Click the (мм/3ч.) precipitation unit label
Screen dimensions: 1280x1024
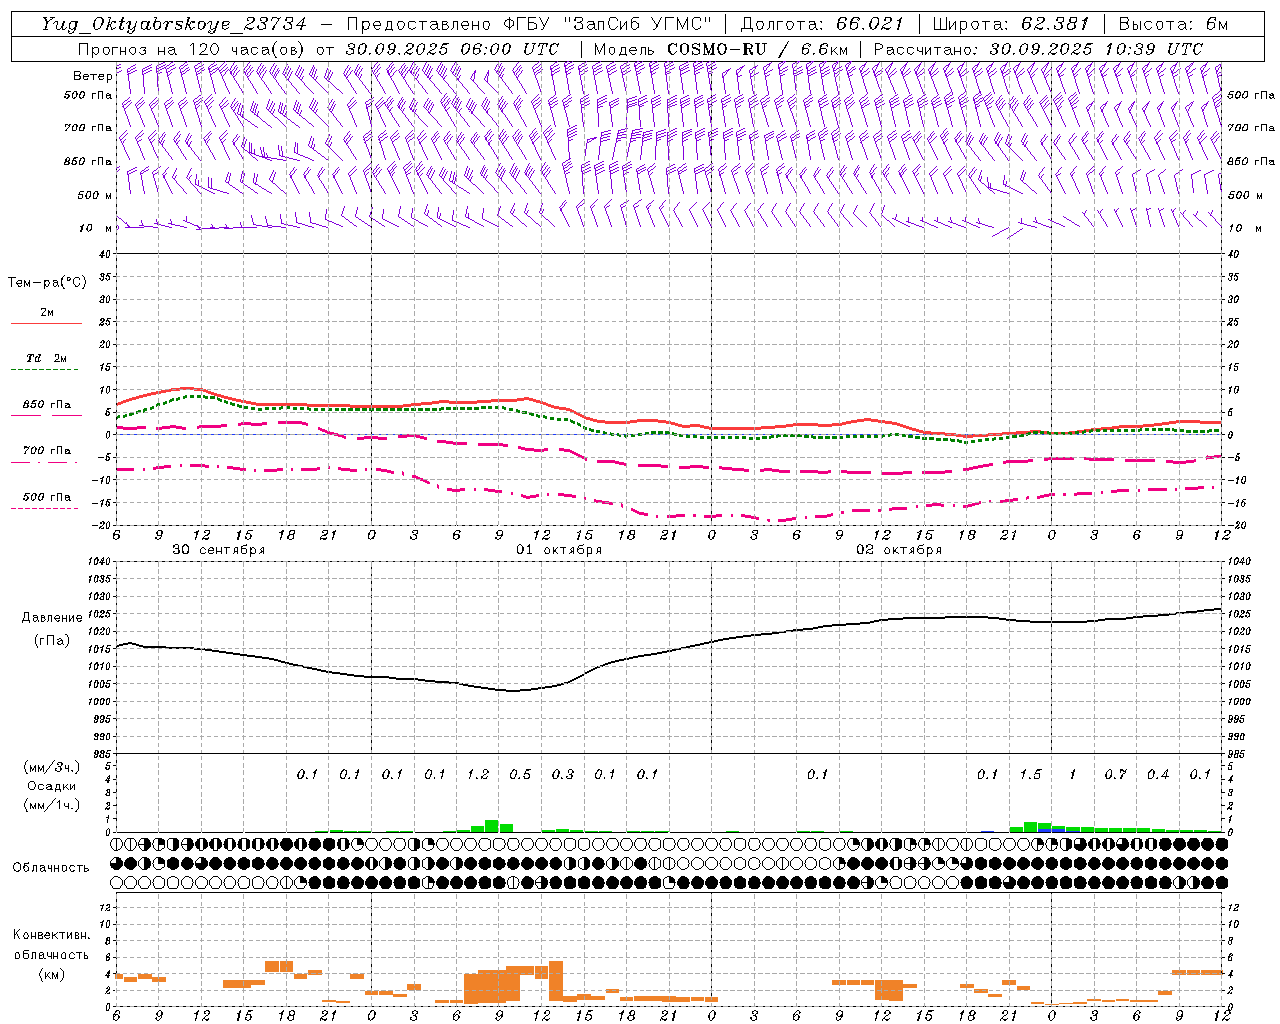tap(51, 767)
